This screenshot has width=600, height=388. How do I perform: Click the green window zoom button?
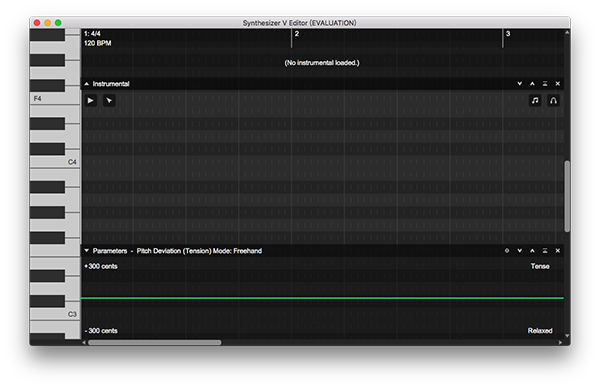(x=58, y=23)
